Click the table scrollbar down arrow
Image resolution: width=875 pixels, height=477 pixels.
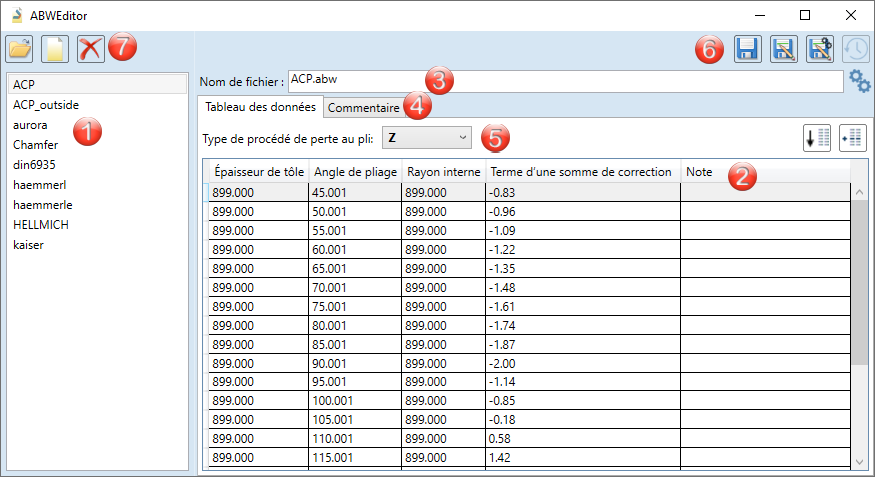point(859,461)
